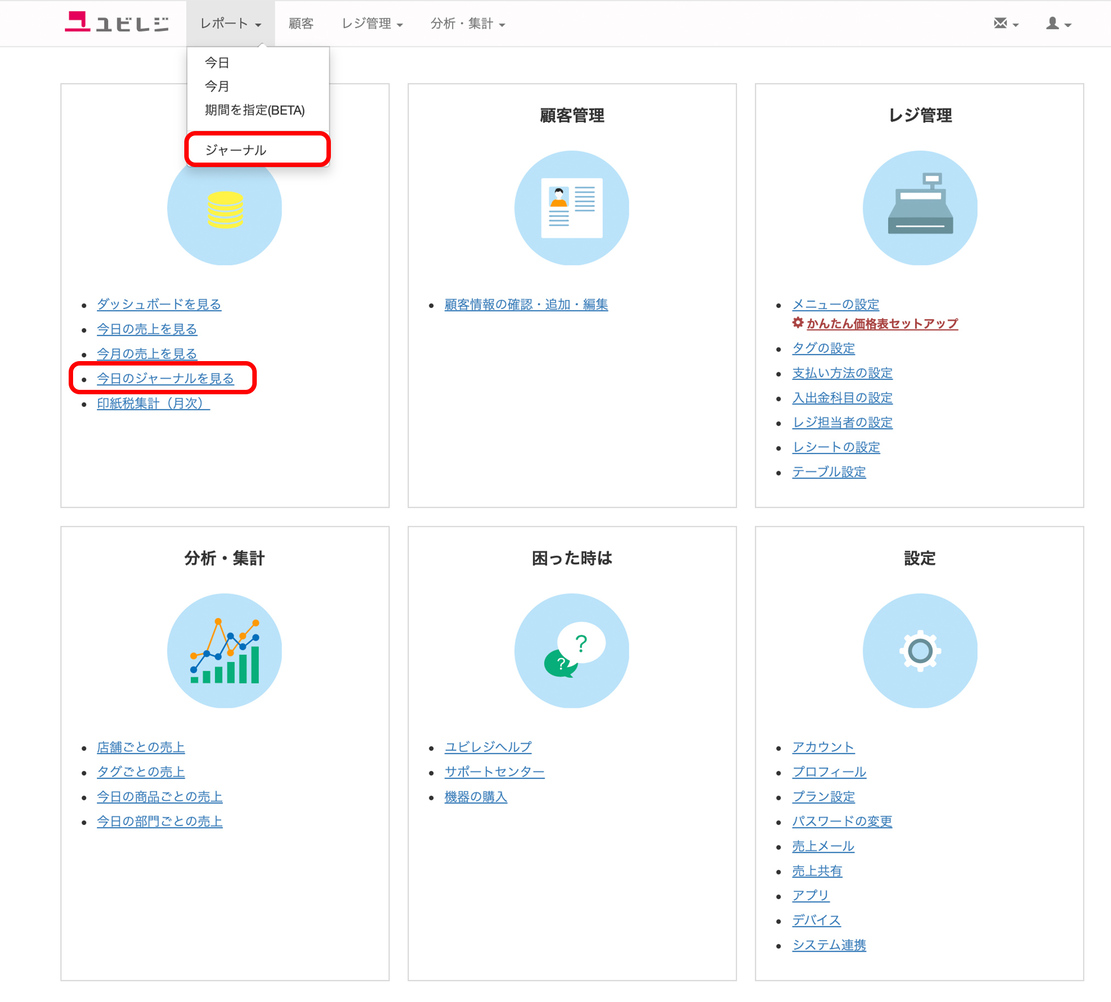This screenshot has height=1002, width=1111.
Task: Click the cash register icon under レジ管理
Action: [920, 208]
